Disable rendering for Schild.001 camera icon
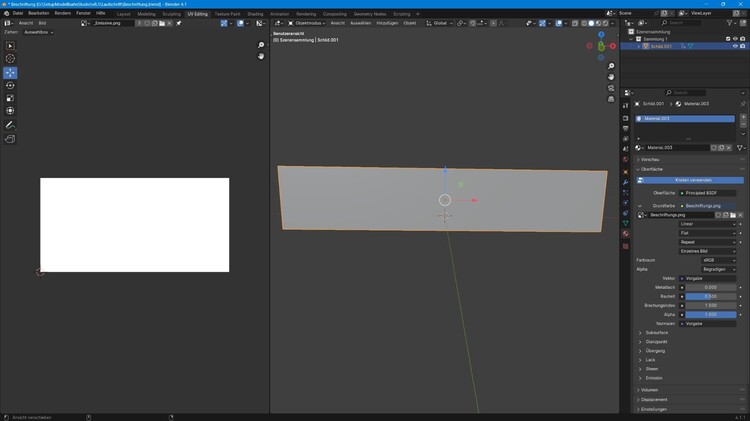This screenshot has width=750, height=421. tap(743, 46)
